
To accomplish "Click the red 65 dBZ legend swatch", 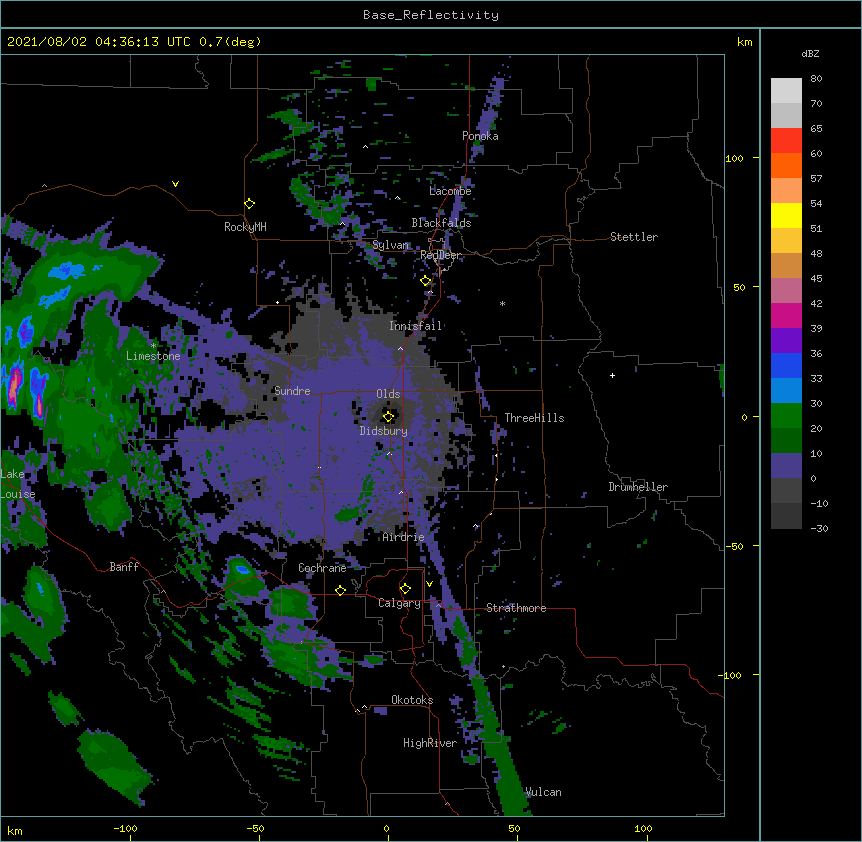I will point(786,141).
